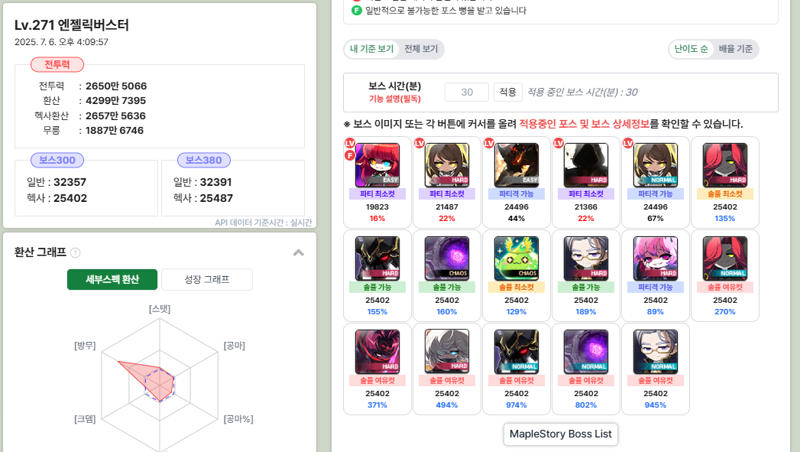Click the Hard white-haired boss with 494%
Screen dimensions: 800x452
[446, 352]
